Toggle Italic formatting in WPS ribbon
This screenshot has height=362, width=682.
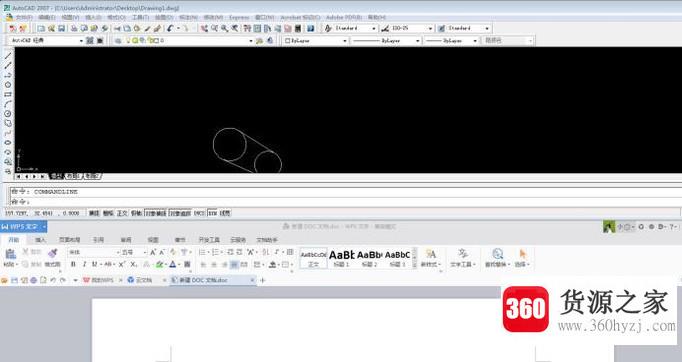click(x=84, y=264)
